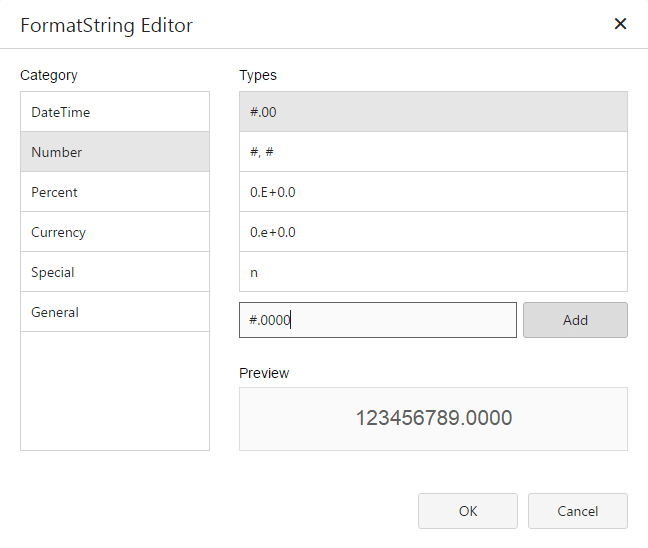Choose the "#, #" format type
This screenshot has width=648, height=548.
433,152
